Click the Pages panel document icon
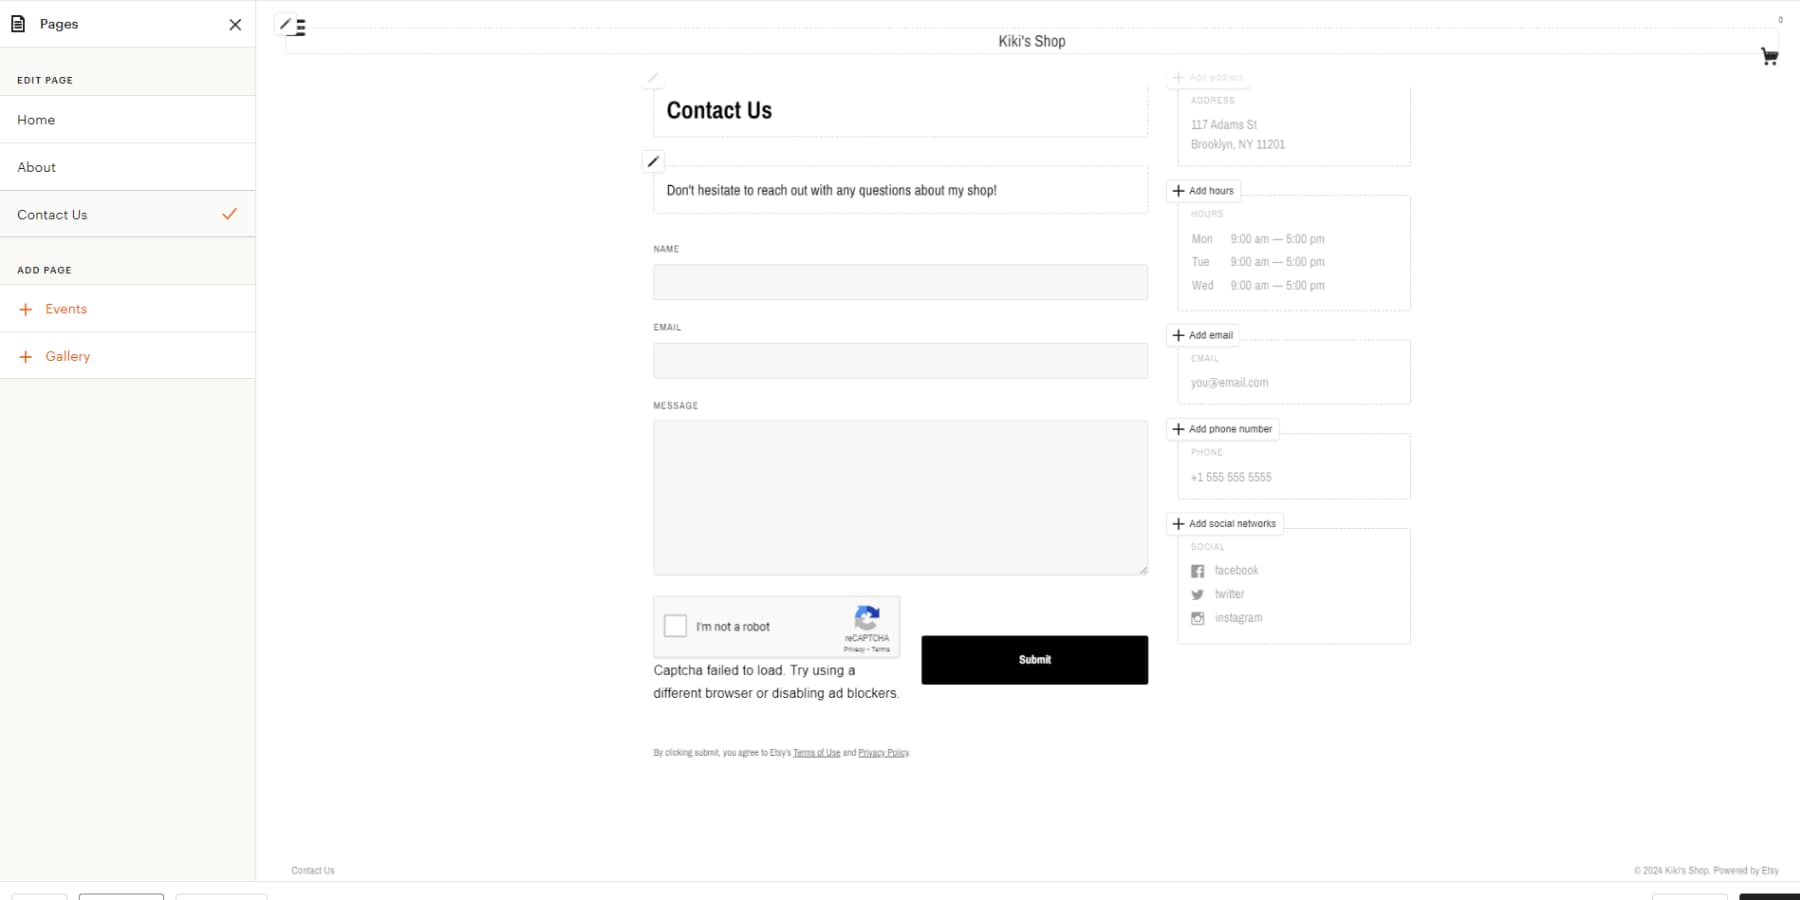 click(16, 23)
